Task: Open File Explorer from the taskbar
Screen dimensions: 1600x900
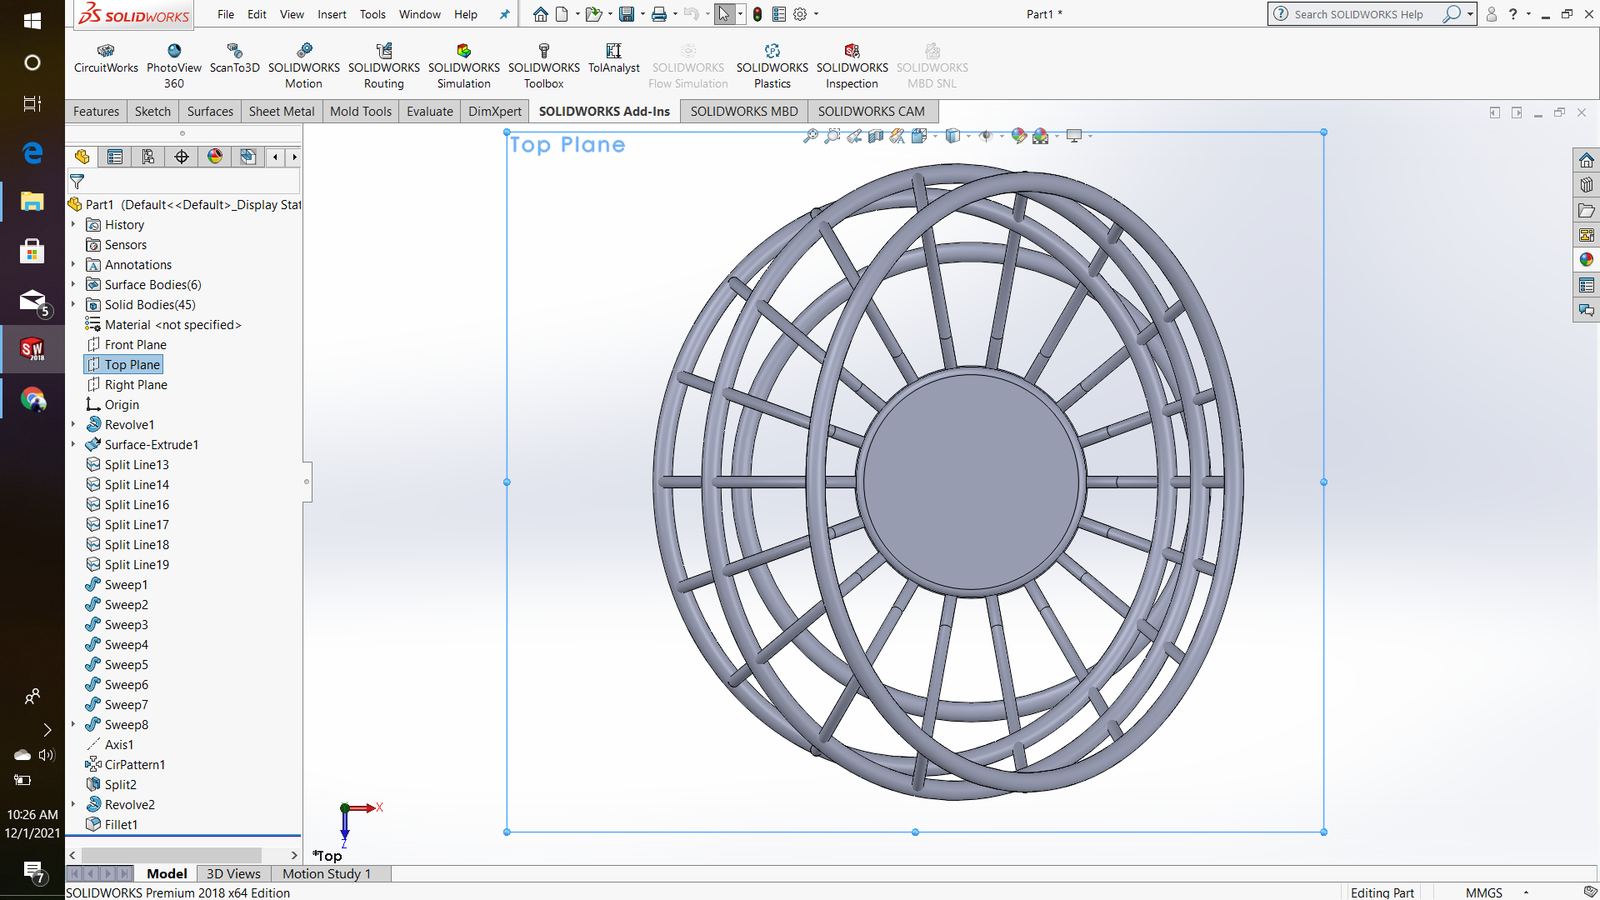Action: 32,201
